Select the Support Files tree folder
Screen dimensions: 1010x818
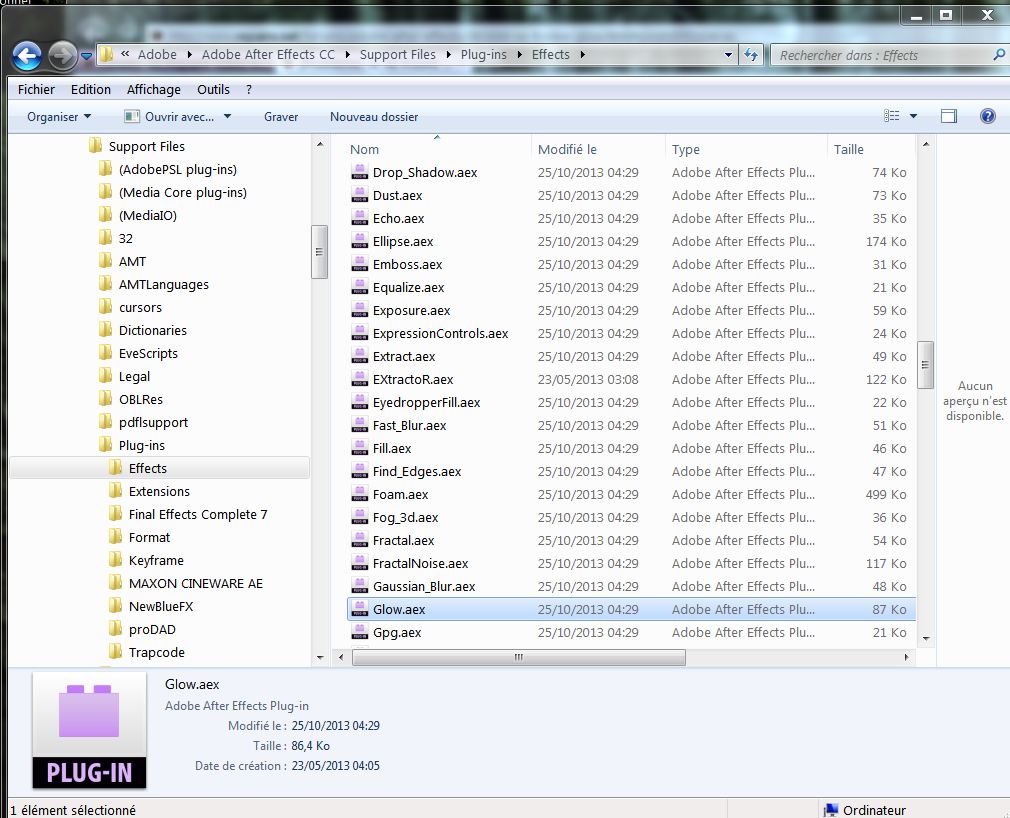pos(146,146)
